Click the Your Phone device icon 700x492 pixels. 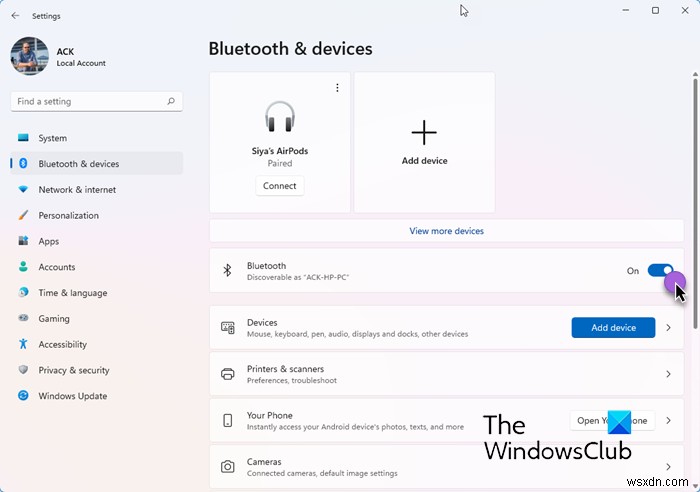(x=228, y=421)
